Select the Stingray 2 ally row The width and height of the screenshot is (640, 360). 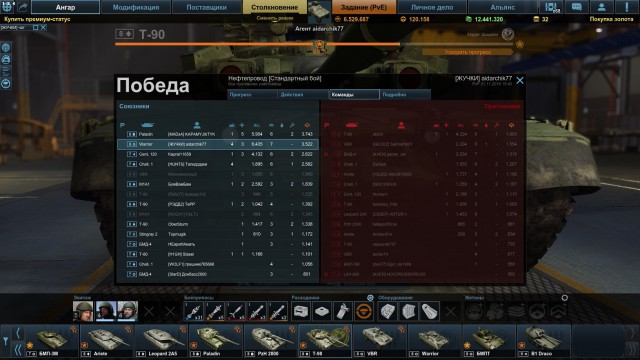pos(218,234)
